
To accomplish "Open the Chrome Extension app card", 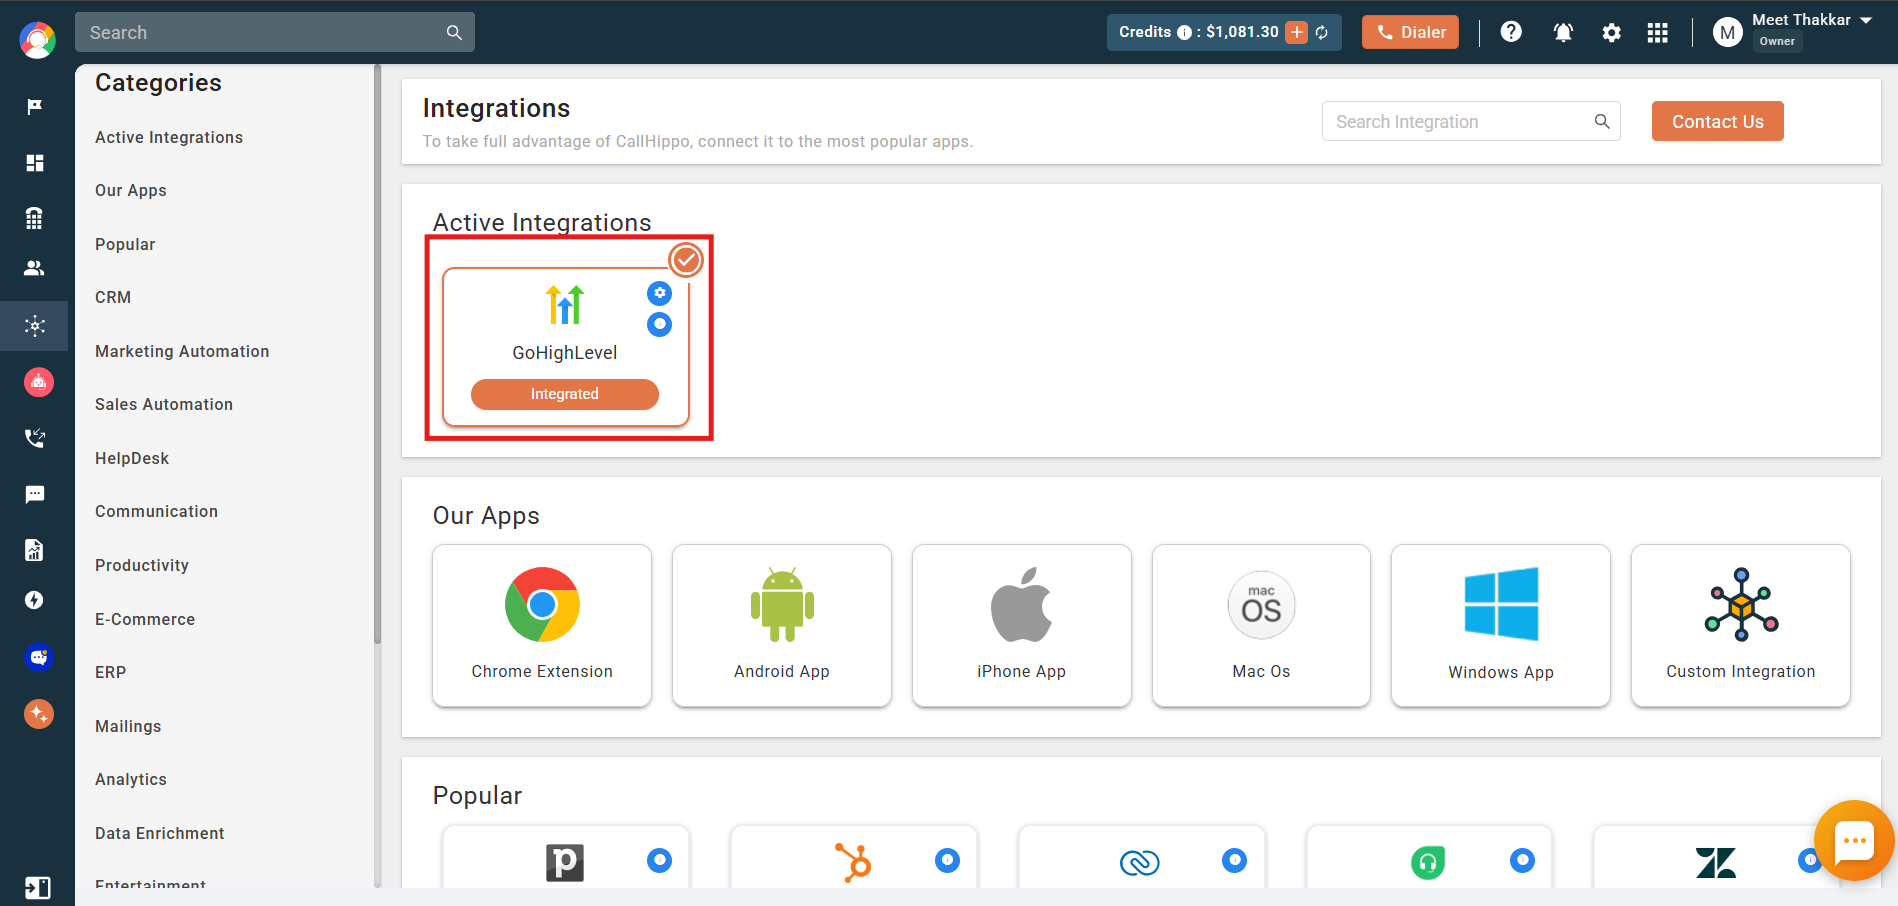I will pyautogui.click(x=542, y=625).
